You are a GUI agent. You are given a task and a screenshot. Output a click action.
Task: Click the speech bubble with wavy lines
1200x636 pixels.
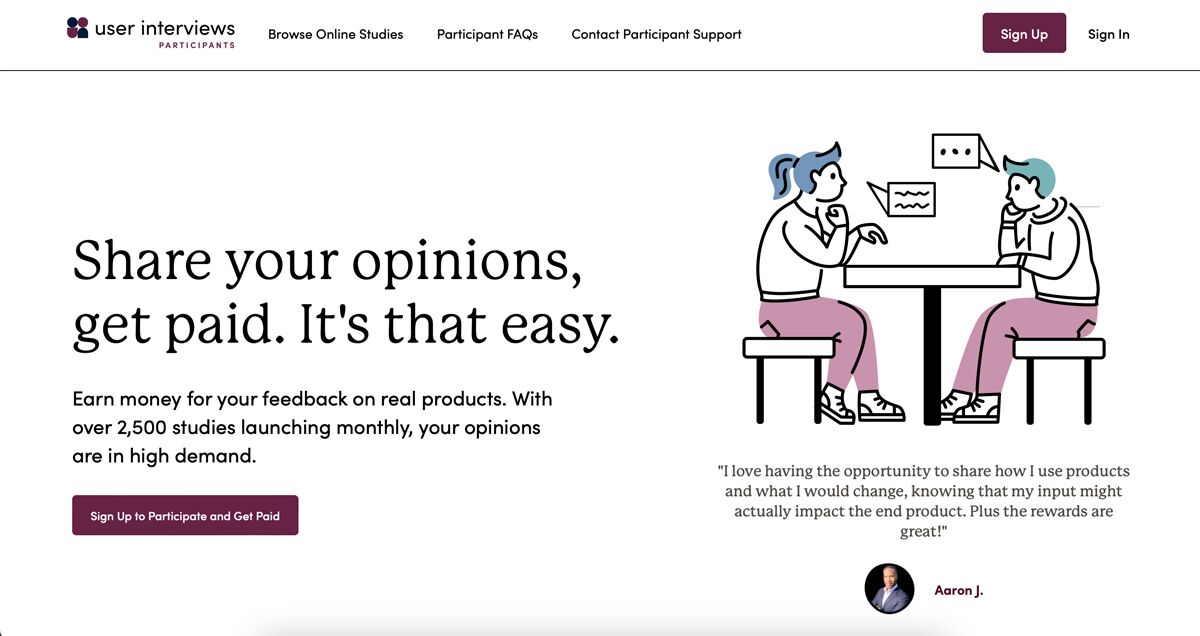[909, 198]
